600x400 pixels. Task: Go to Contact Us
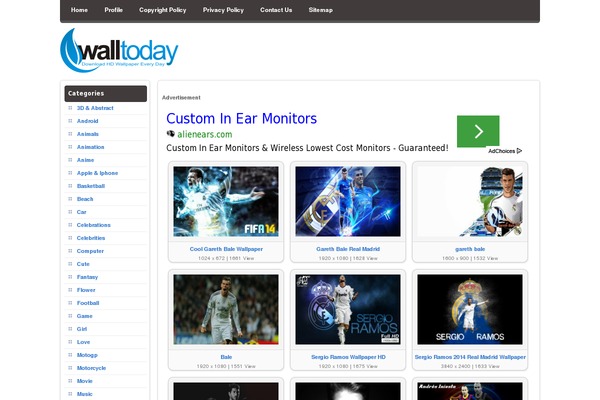276,10
